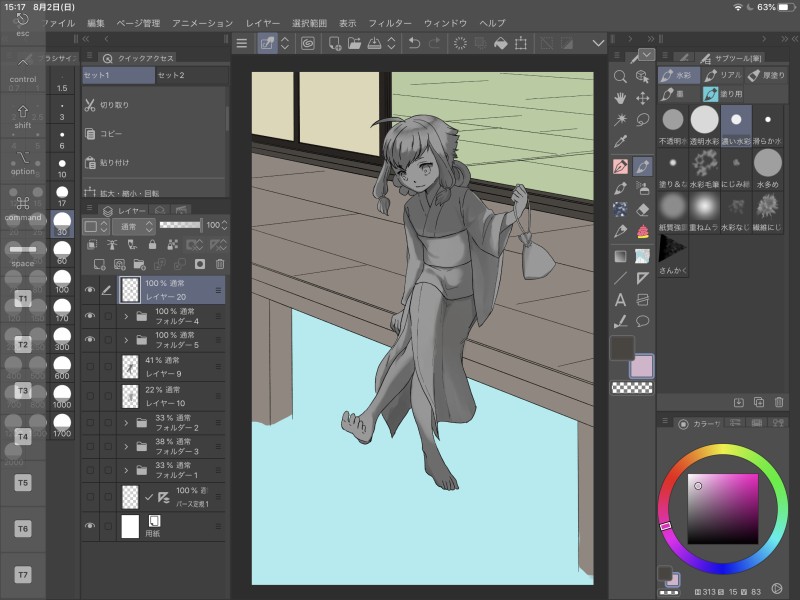This screenshot has height=600, width=800.
Task: Open the blend mode 通常 dropdown
Action: [x=132, y=226]
